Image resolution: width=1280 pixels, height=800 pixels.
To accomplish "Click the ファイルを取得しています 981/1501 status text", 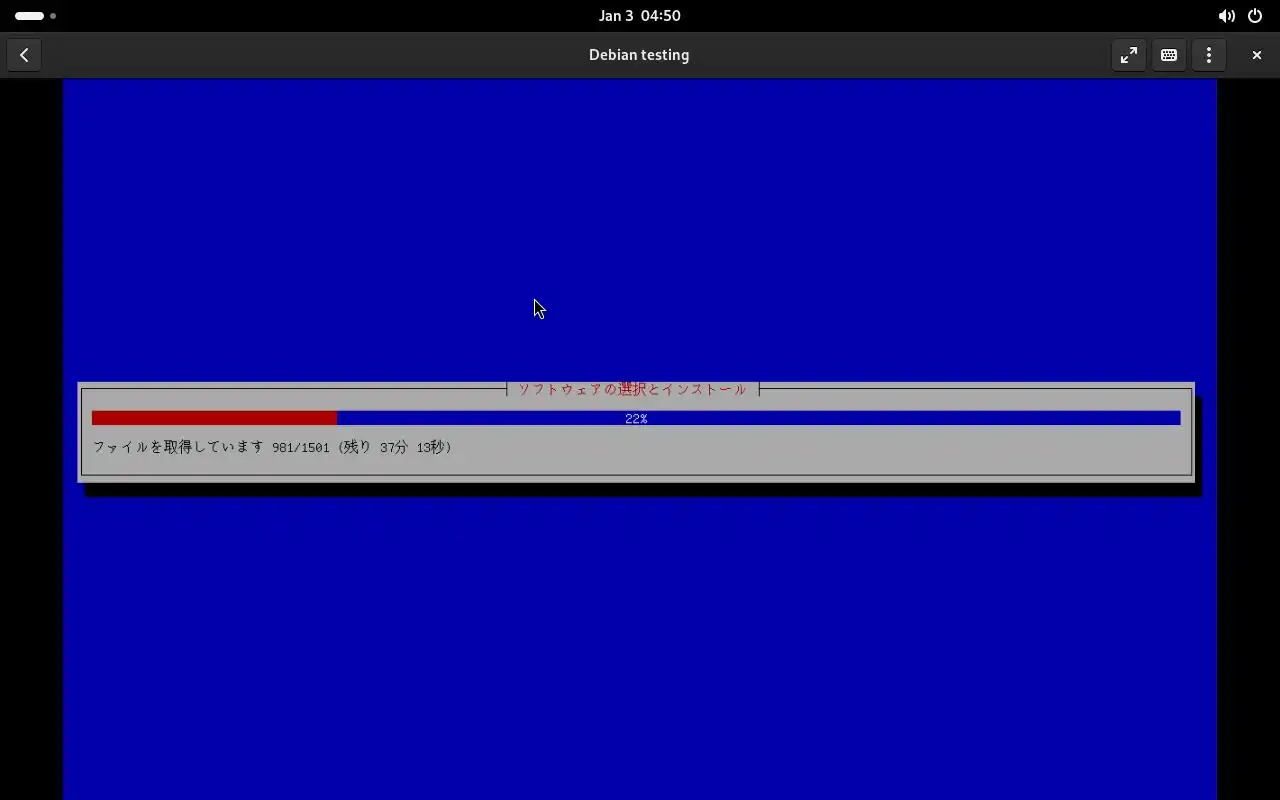I will [273, 447].
